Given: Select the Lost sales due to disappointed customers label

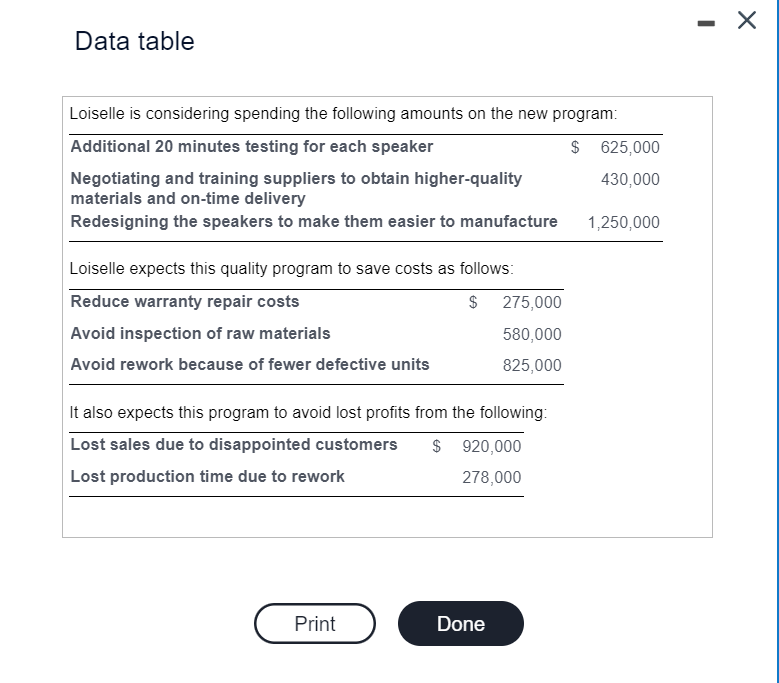Looking at the screenshot, I should 234,444.
